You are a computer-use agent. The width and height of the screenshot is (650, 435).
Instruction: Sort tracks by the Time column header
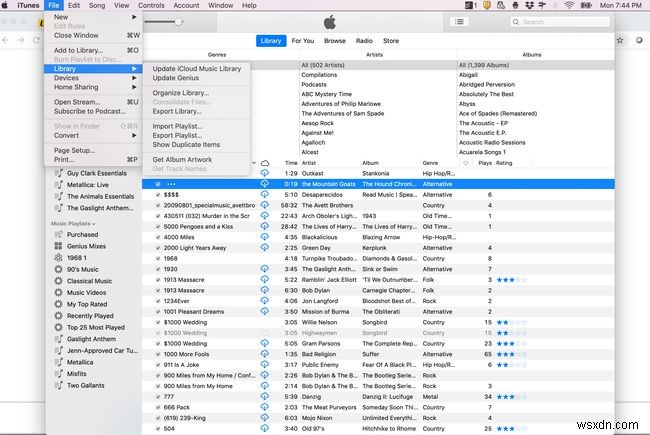tap(291, 163)
